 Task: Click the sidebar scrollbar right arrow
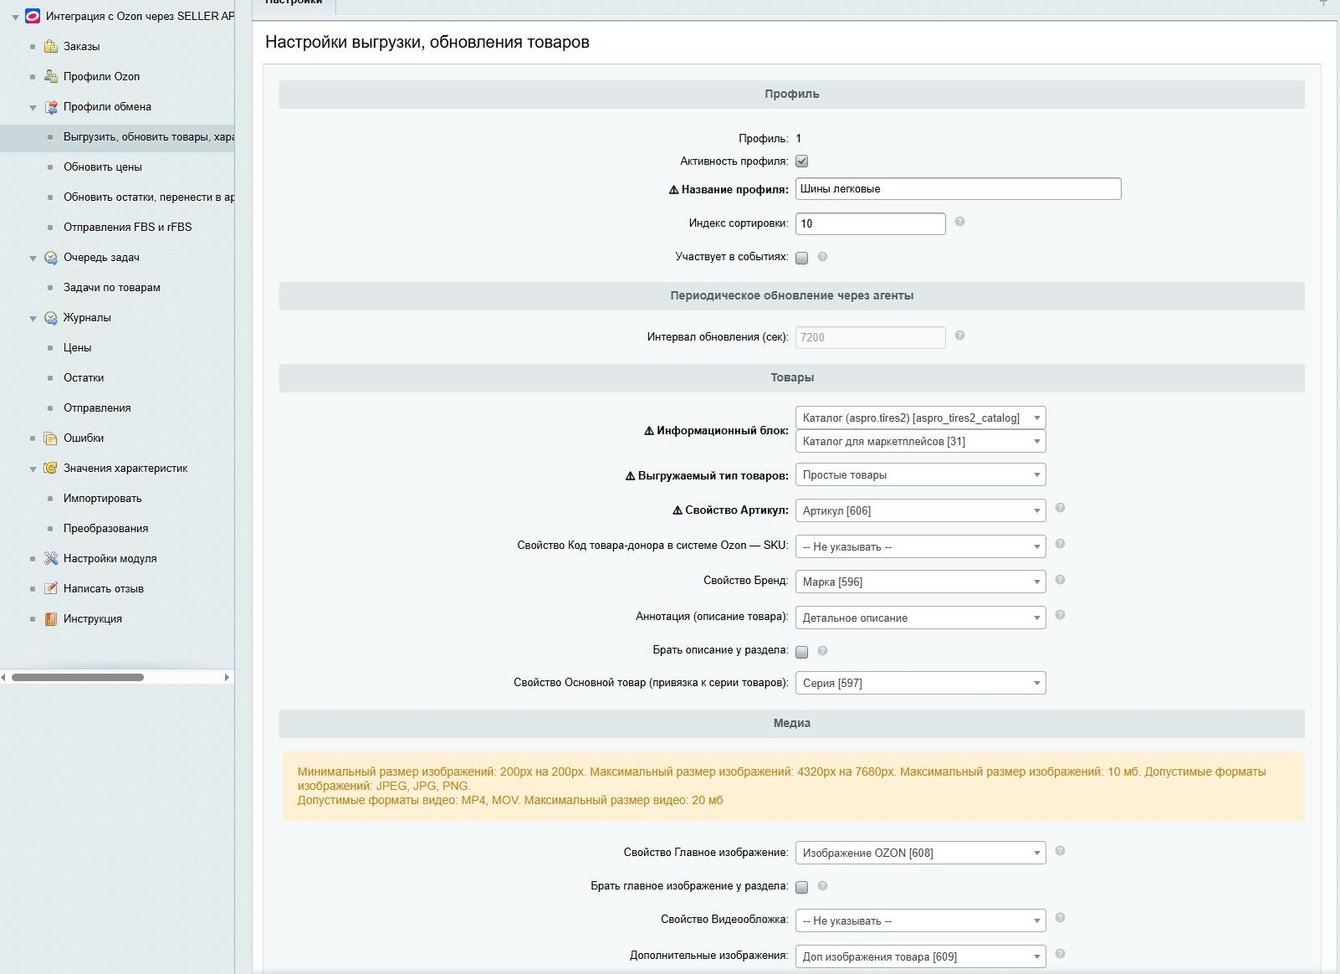227,677
